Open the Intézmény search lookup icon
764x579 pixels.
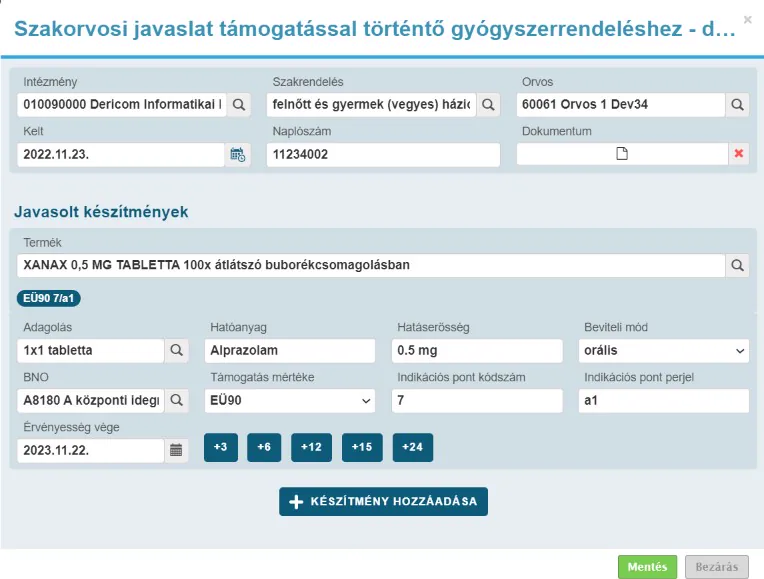pos(239,105)
